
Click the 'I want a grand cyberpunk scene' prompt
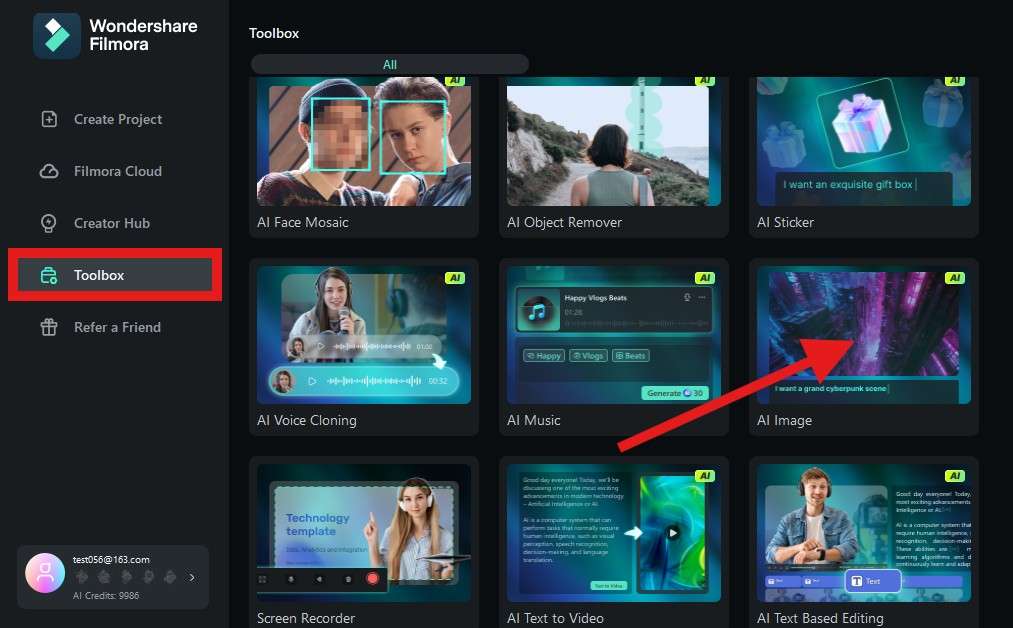[x=830, y=388]
